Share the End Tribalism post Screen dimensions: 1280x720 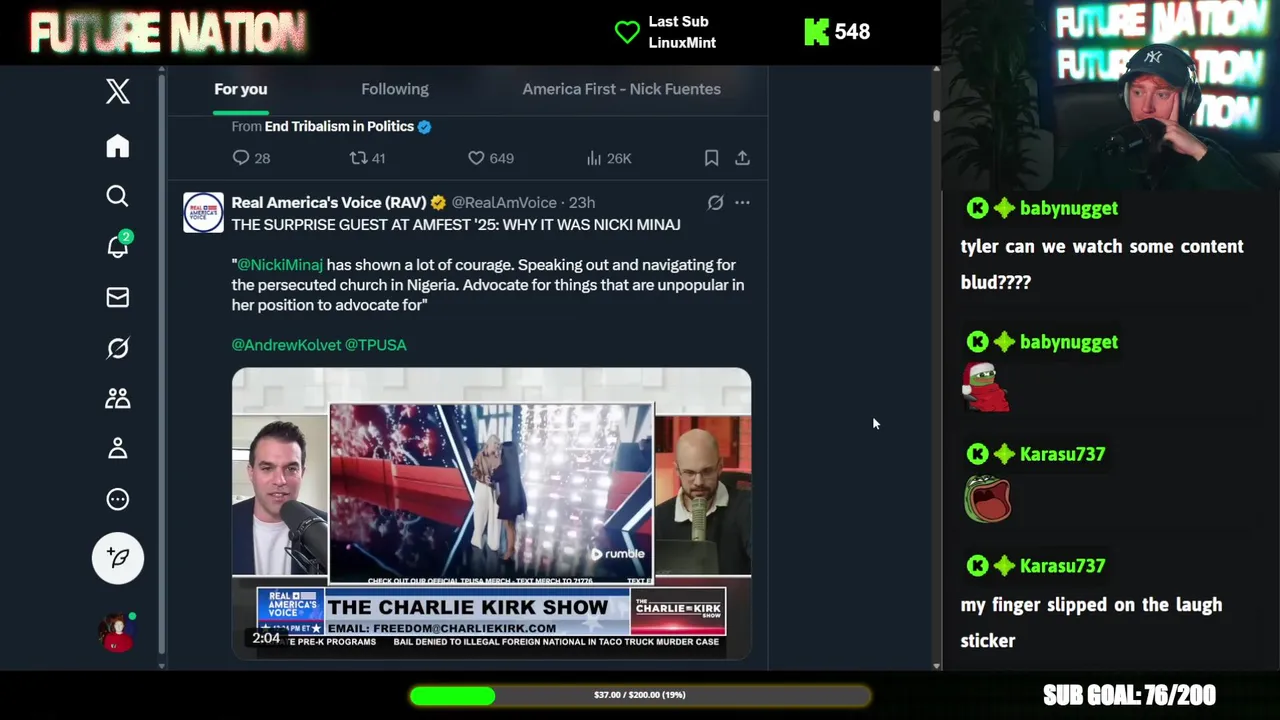click(x=742, y=158)
